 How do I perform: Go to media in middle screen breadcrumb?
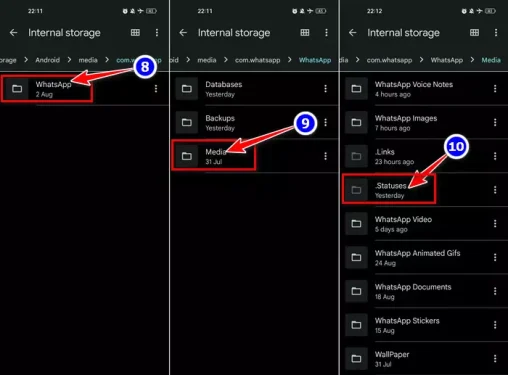tap(207, 60)
